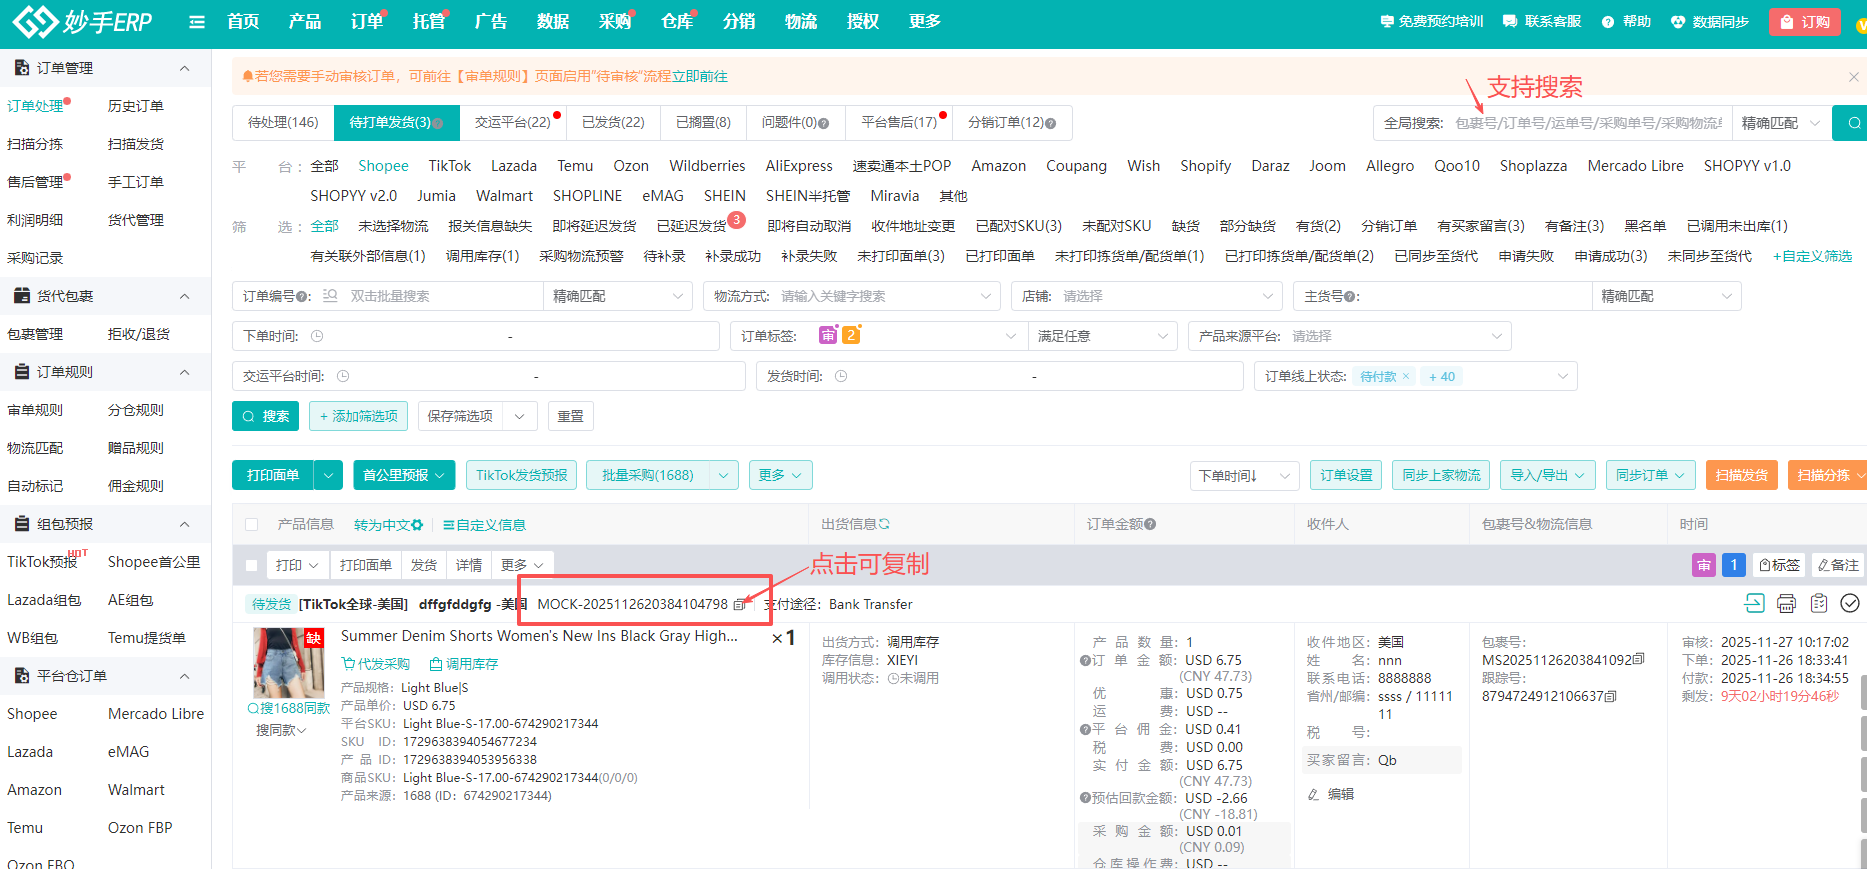Copy tracking number 8794724912106637 icon
Viewport: 1867px width, 869px height.
click(x=1610, y=696)
